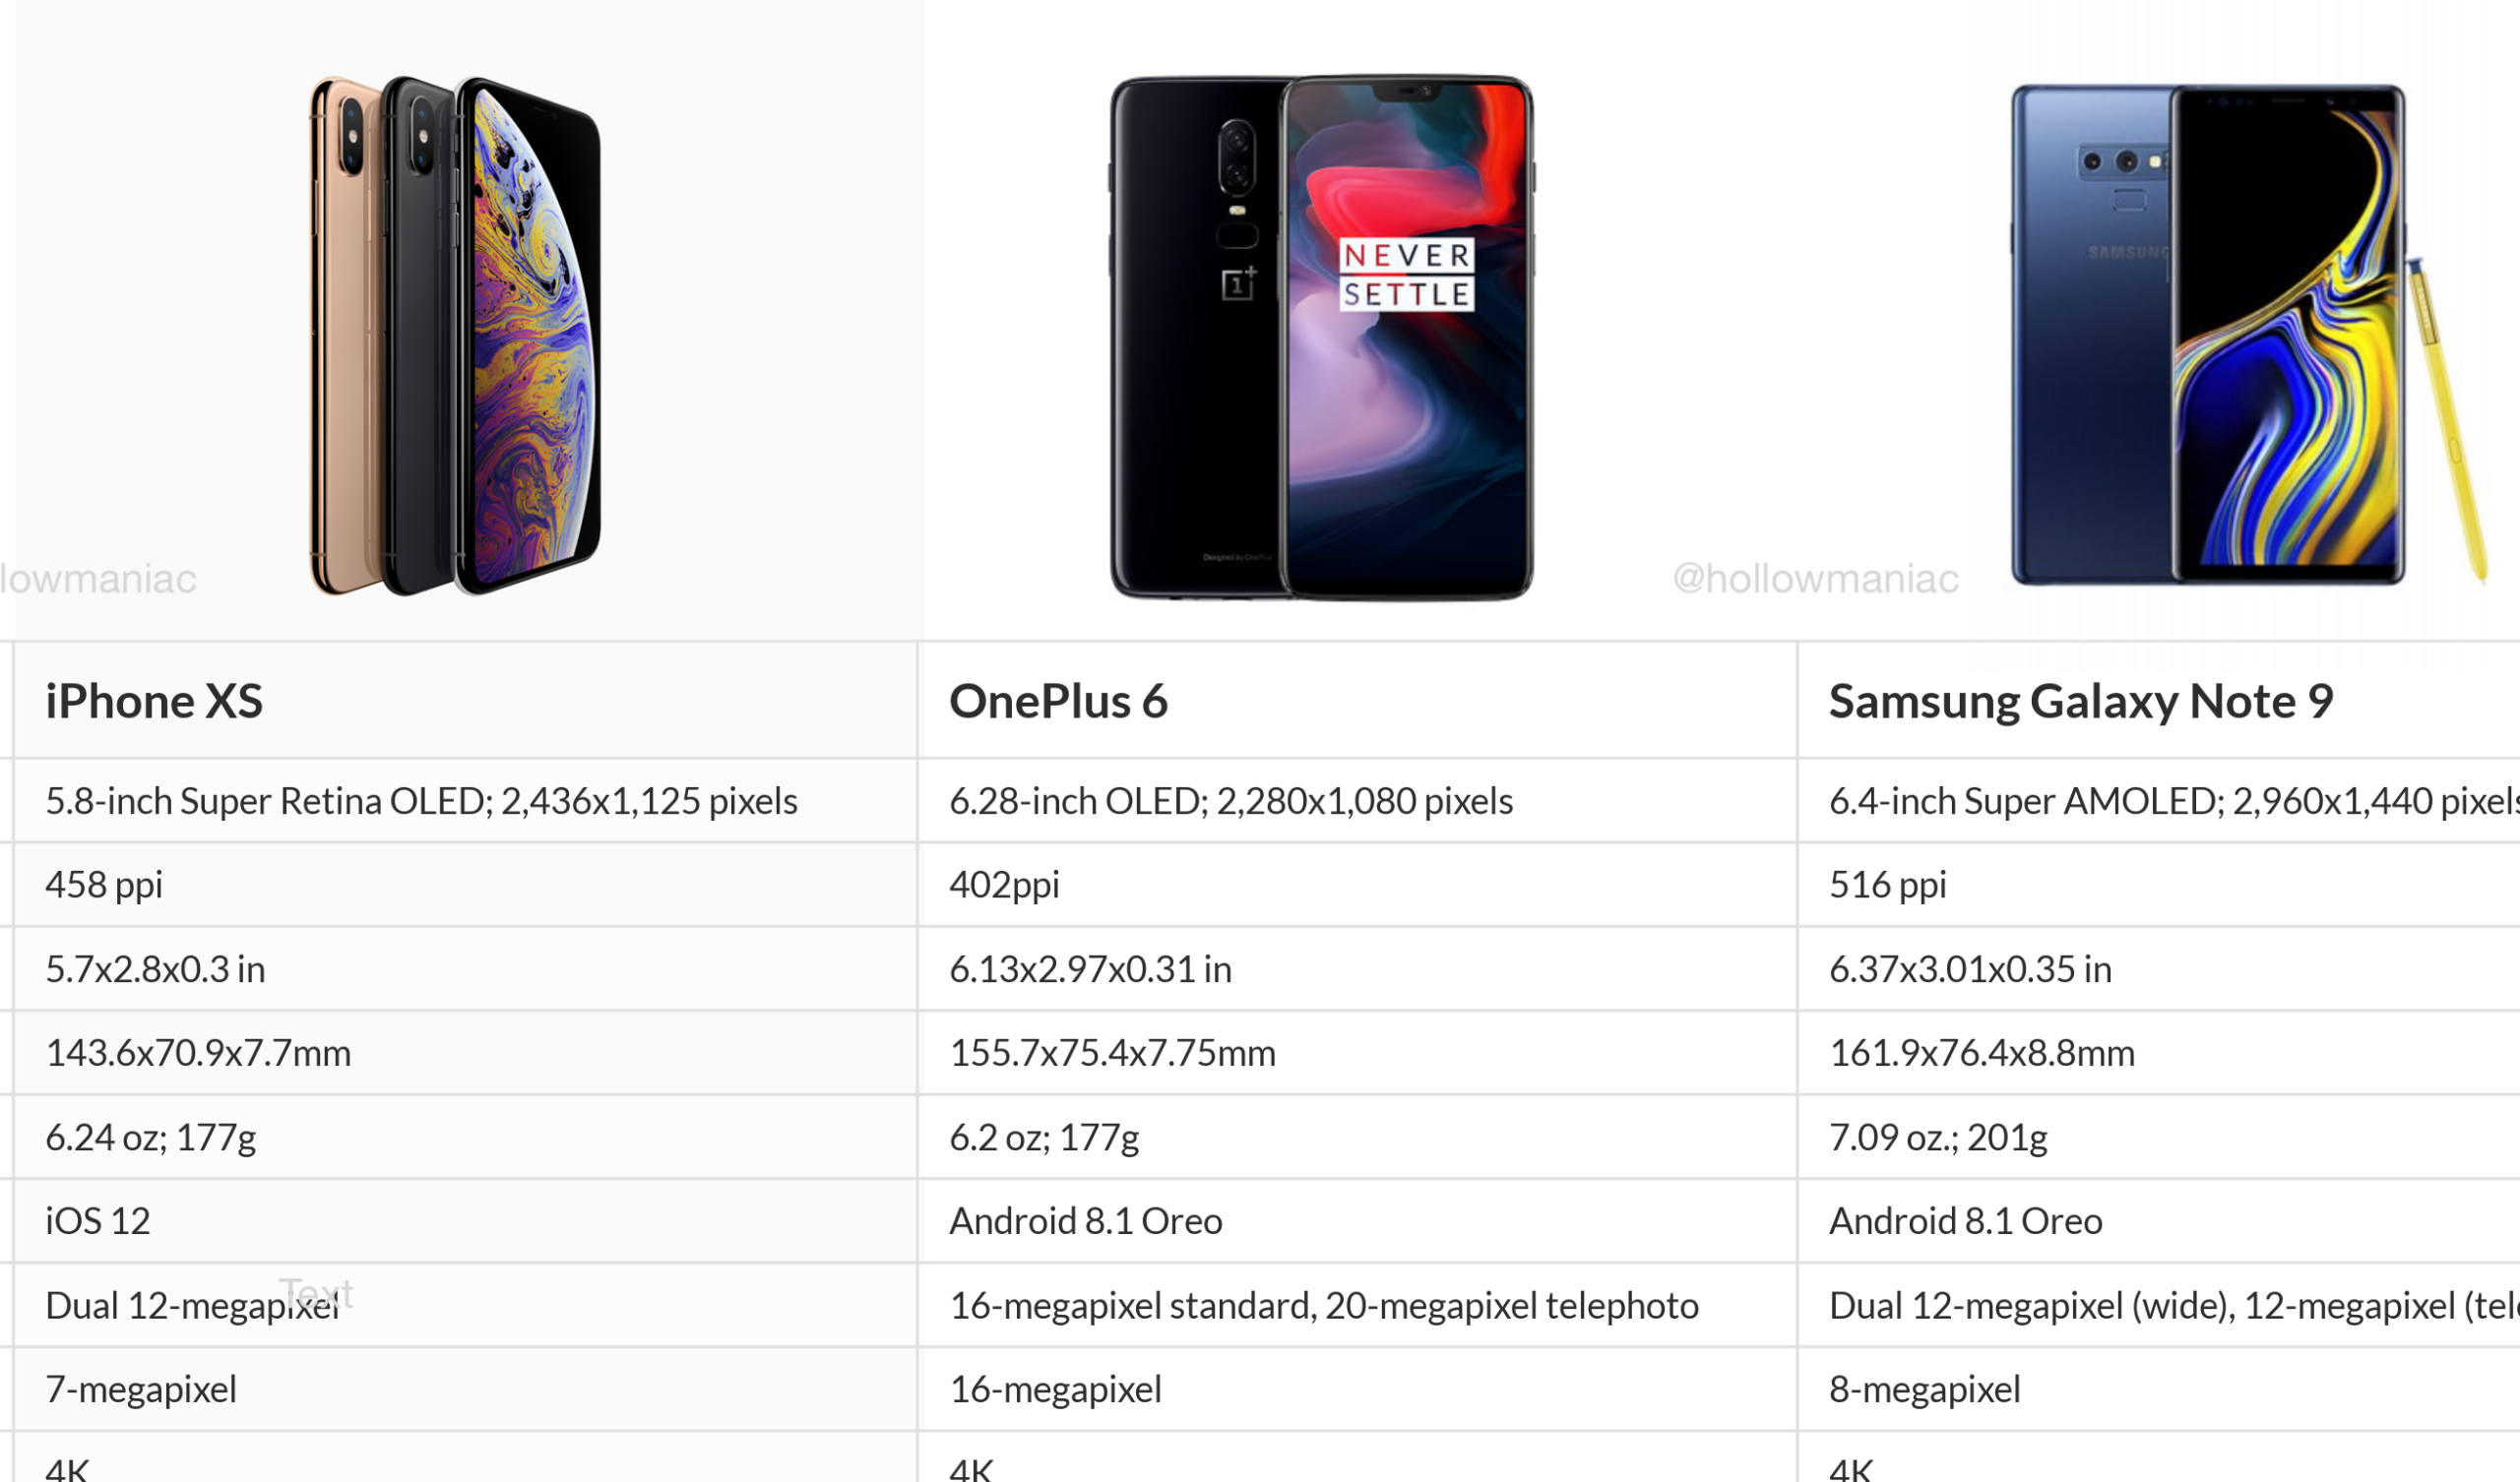The height and width of the screenshot is (1482, 2520).
Task: Click the 143.6x70.9x7.7mm dimensions cell
Action: (198, 1053)
